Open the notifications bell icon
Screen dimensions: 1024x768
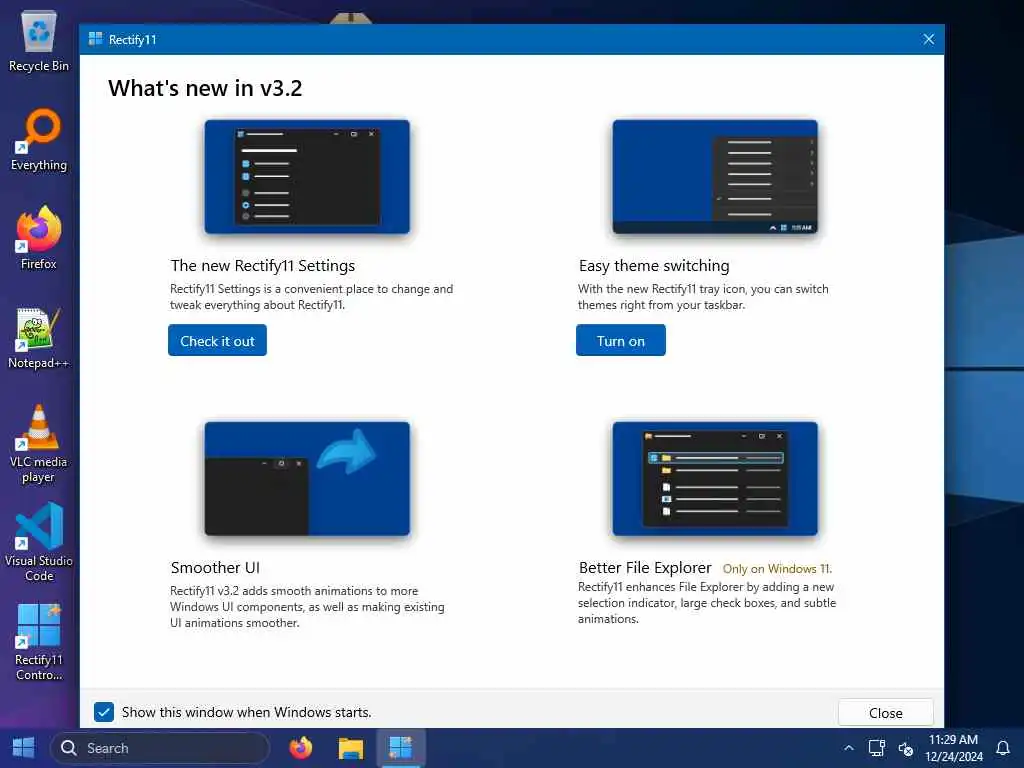pos(1003,748)
